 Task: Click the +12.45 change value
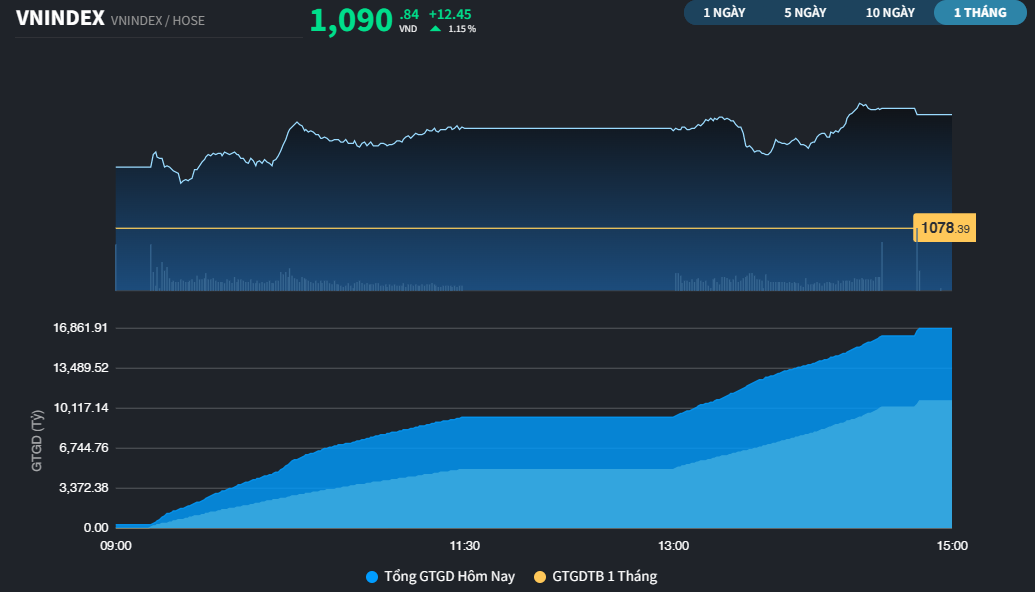tap(448, 15)
